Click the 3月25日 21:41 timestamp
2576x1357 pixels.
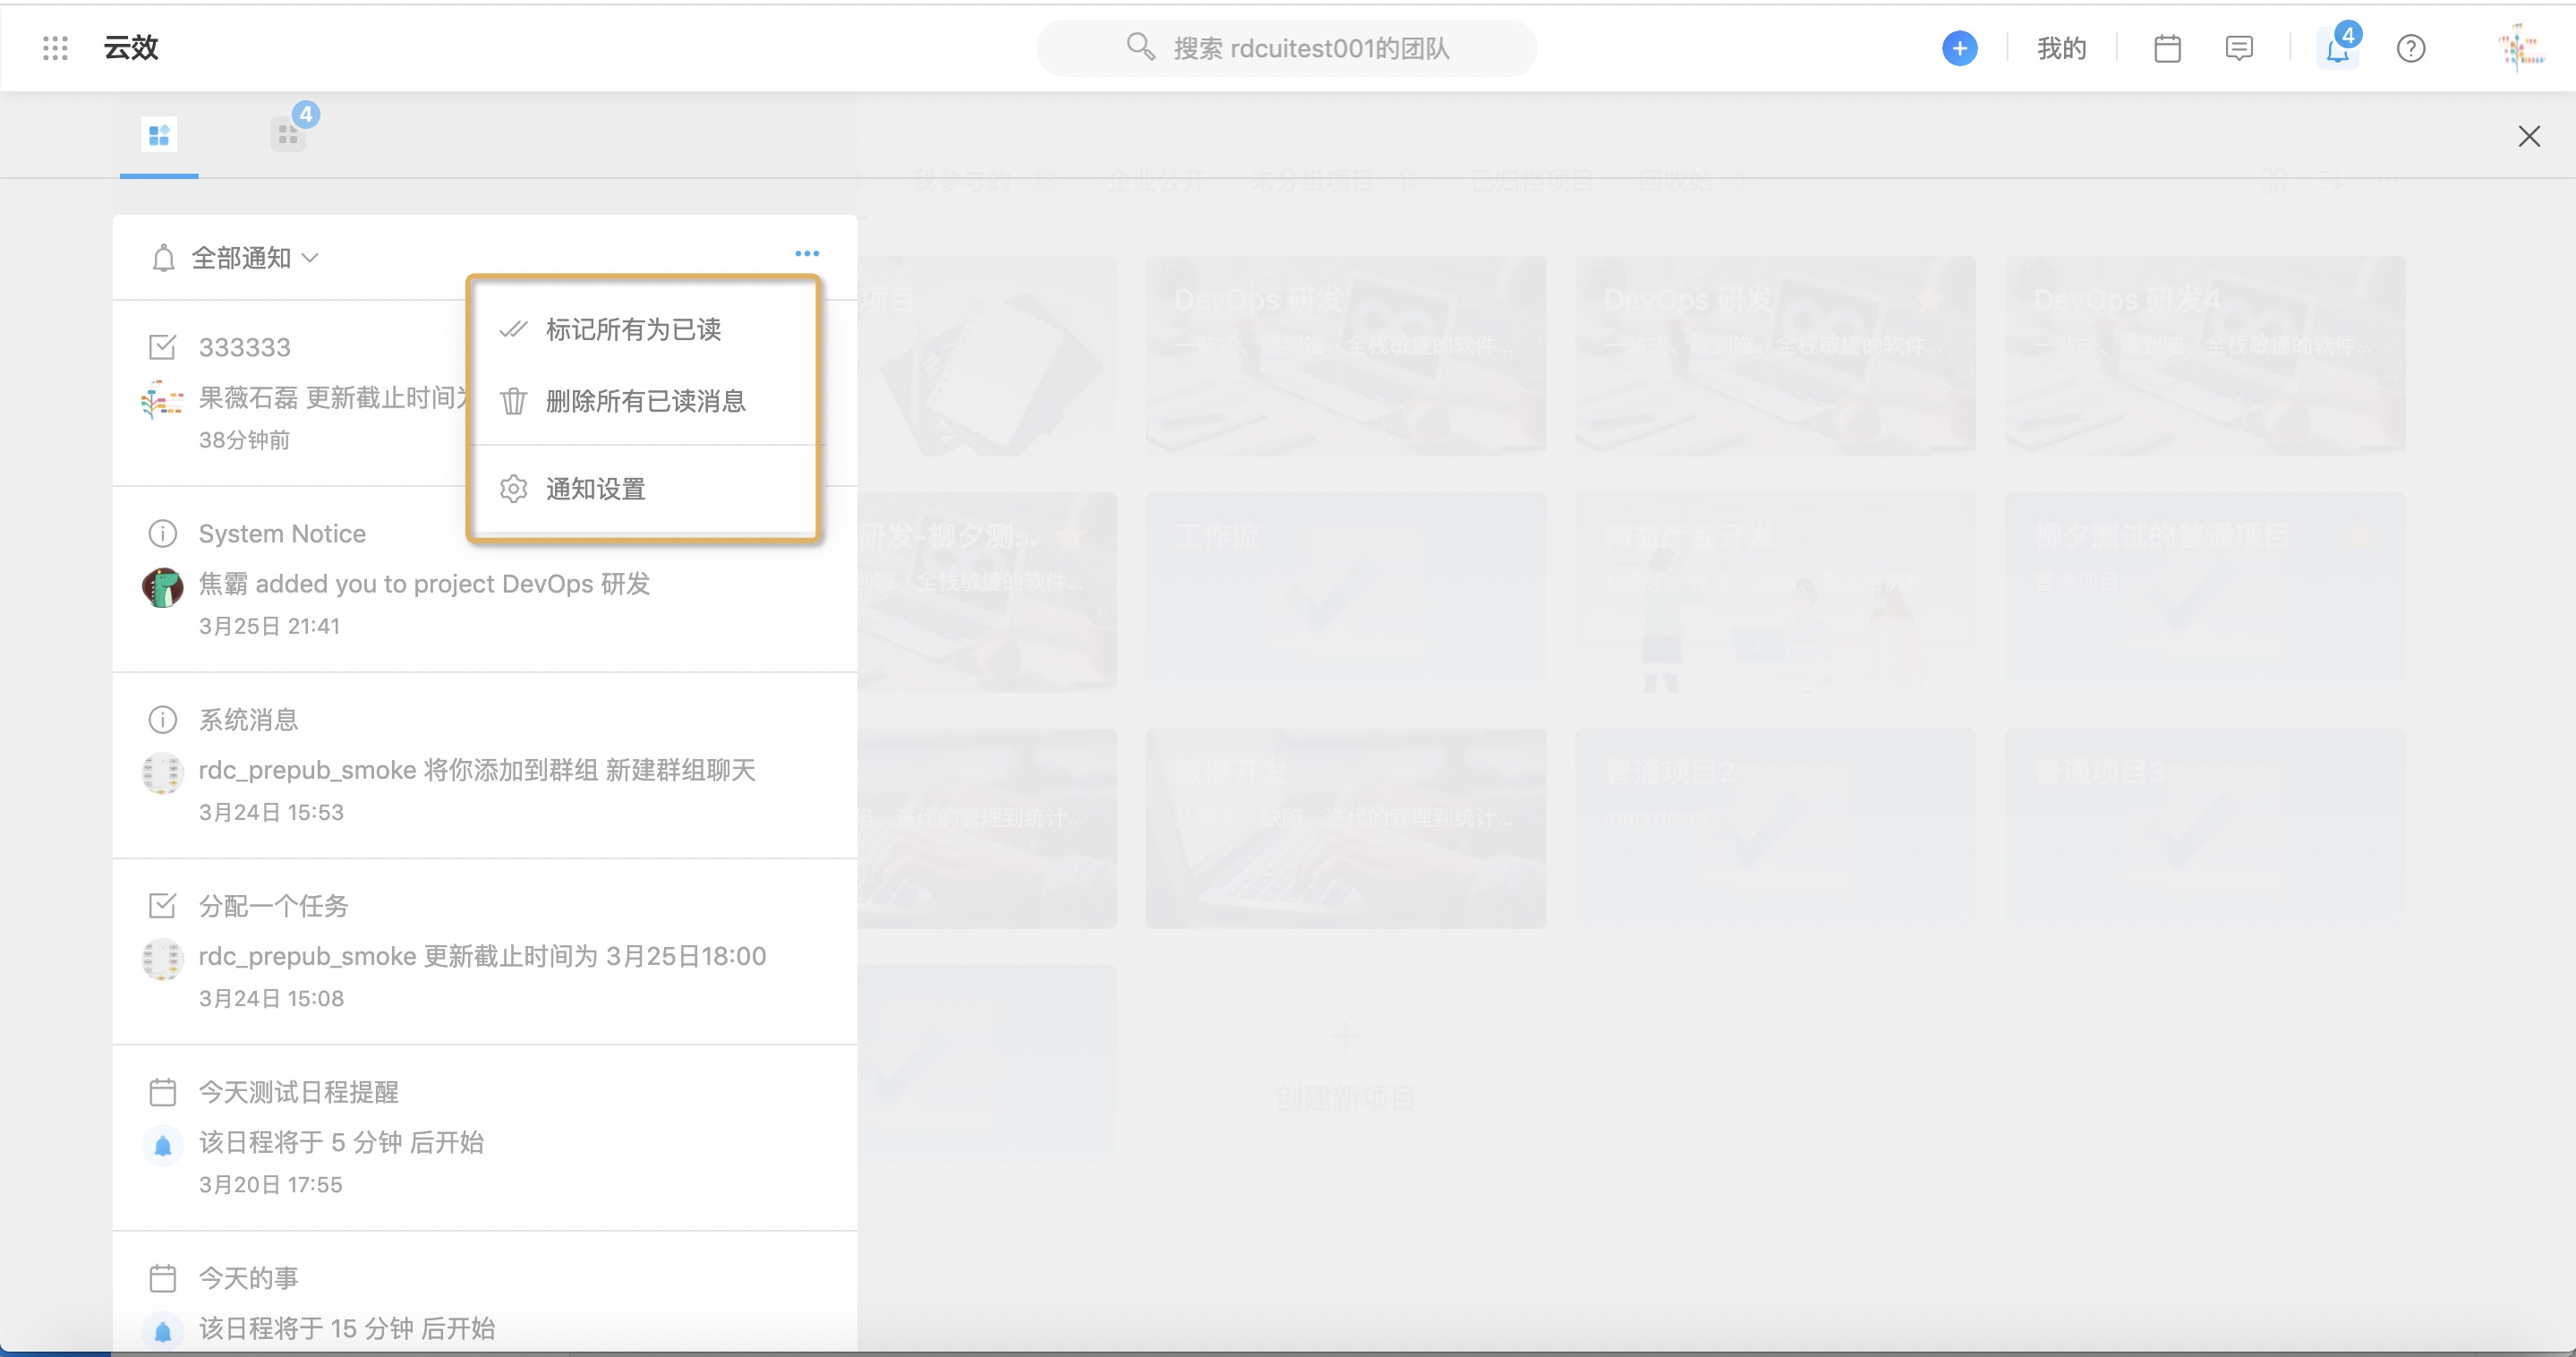(269, 626)
